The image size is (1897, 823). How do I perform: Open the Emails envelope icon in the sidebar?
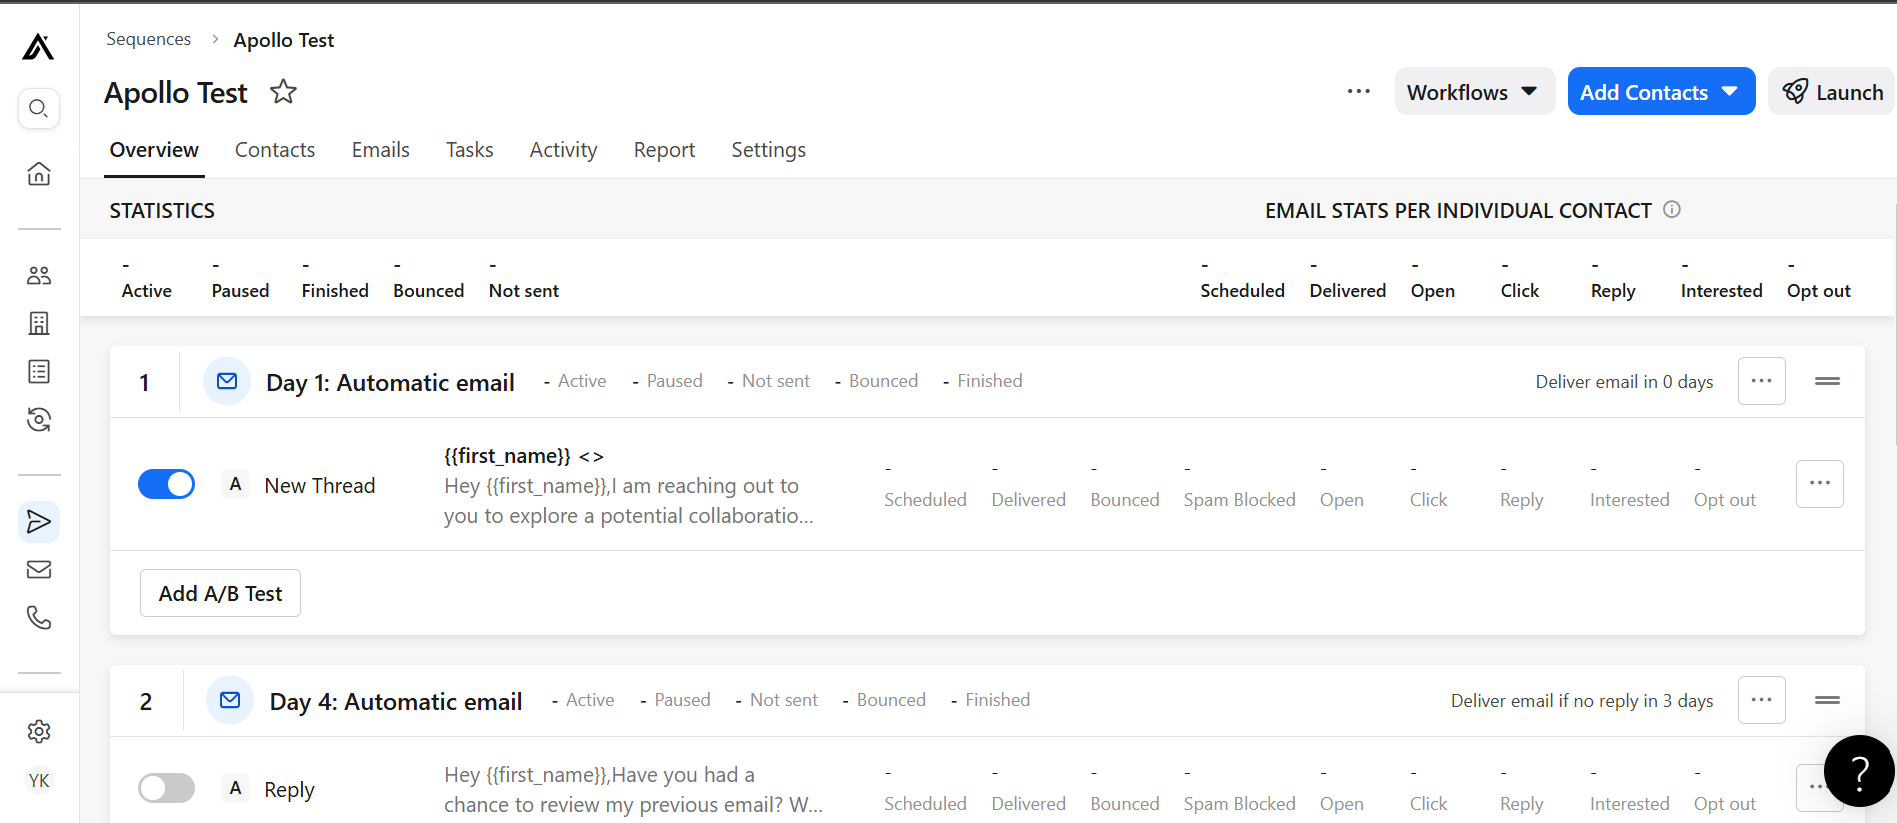tap(38, 570)
